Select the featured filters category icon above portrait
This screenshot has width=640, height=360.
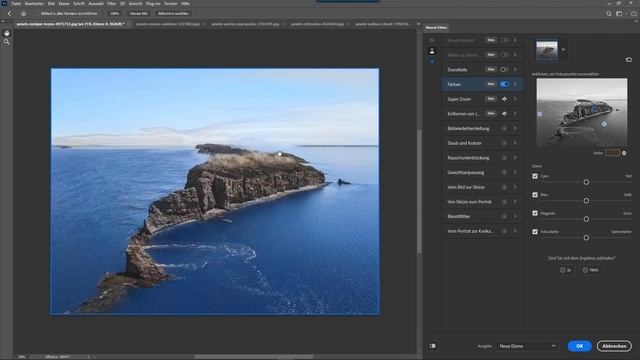pos(432,40)
